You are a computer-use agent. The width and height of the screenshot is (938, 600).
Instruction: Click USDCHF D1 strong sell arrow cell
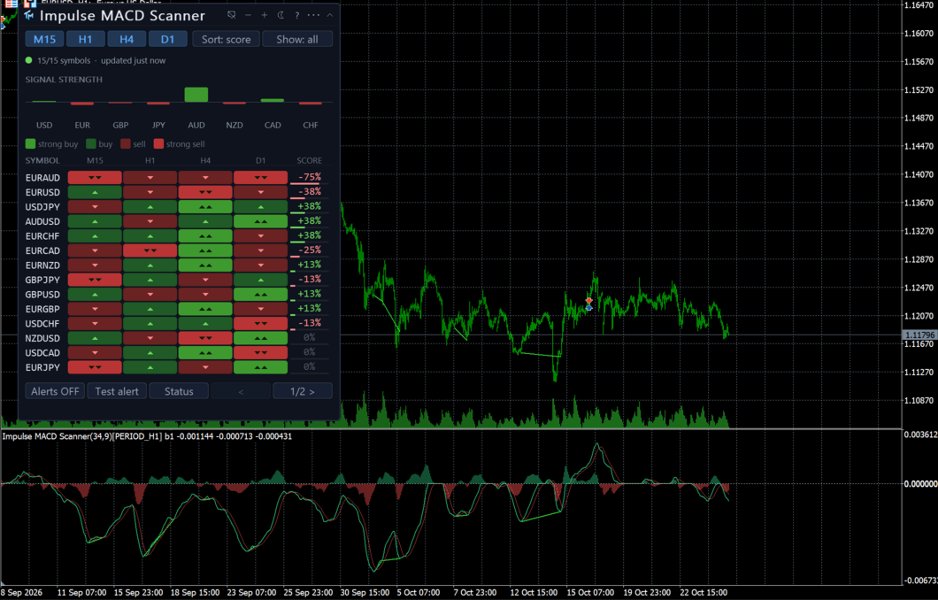click(x=260, y=324)
